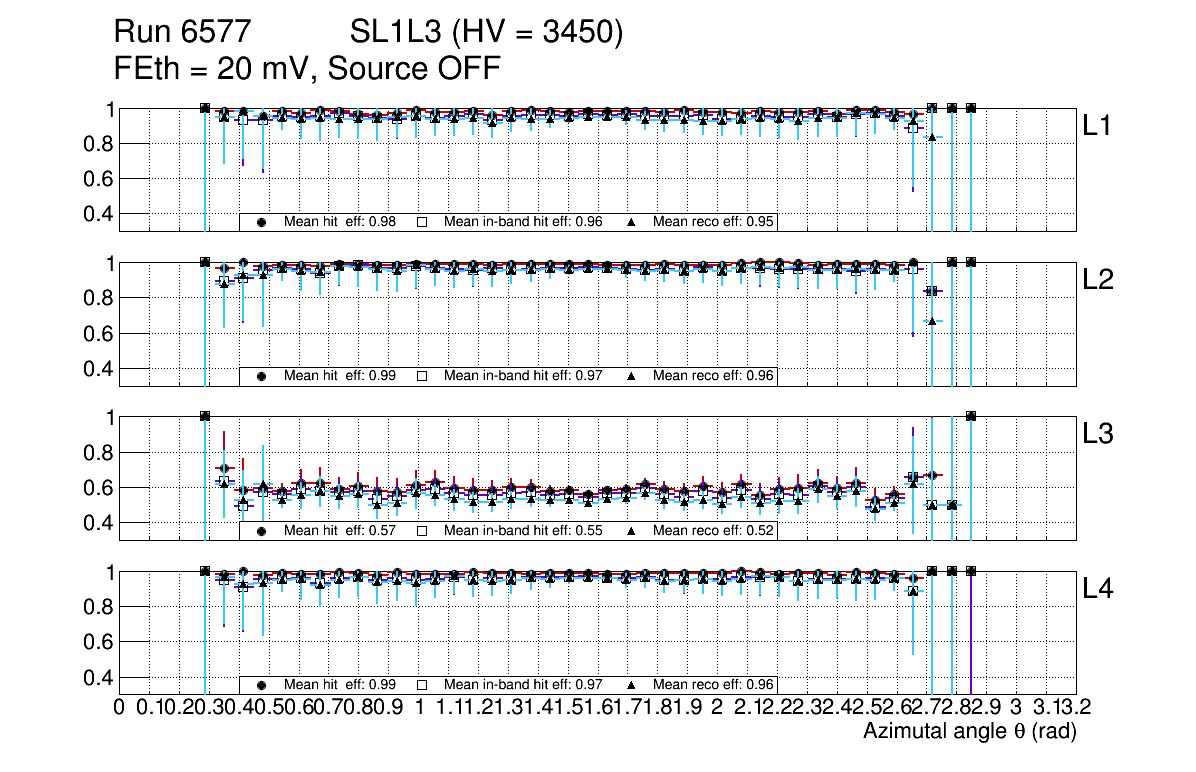Click the open square legend marker in L1 panel
1196x772 pixels.
(x=422, y=222)
